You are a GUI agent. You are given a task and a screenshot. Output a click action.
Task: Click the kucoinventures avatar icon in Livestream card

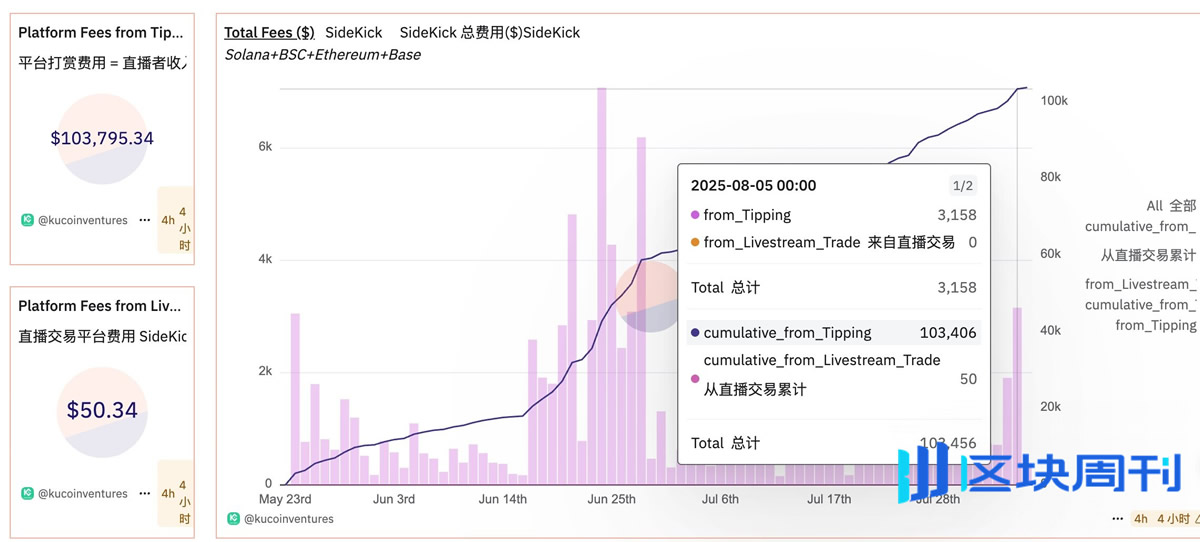pyautogui.click(x=27, y=493)
